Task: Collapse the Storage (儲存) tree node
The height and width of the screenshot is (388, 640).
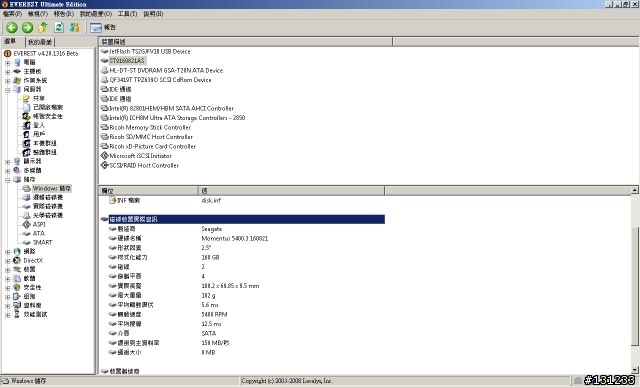Action: coord(8,180)
